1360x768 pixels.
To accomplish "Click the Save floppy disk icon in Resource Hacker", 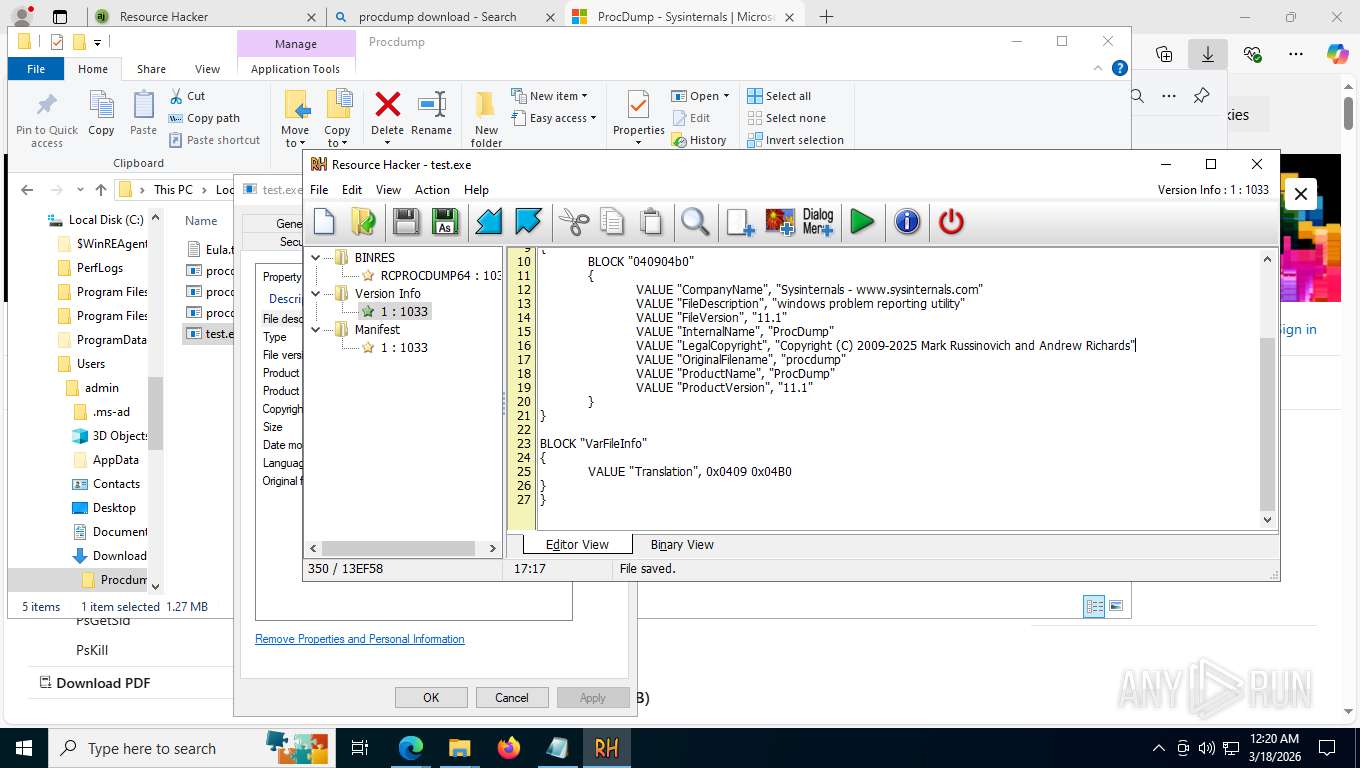I will 406,222.
